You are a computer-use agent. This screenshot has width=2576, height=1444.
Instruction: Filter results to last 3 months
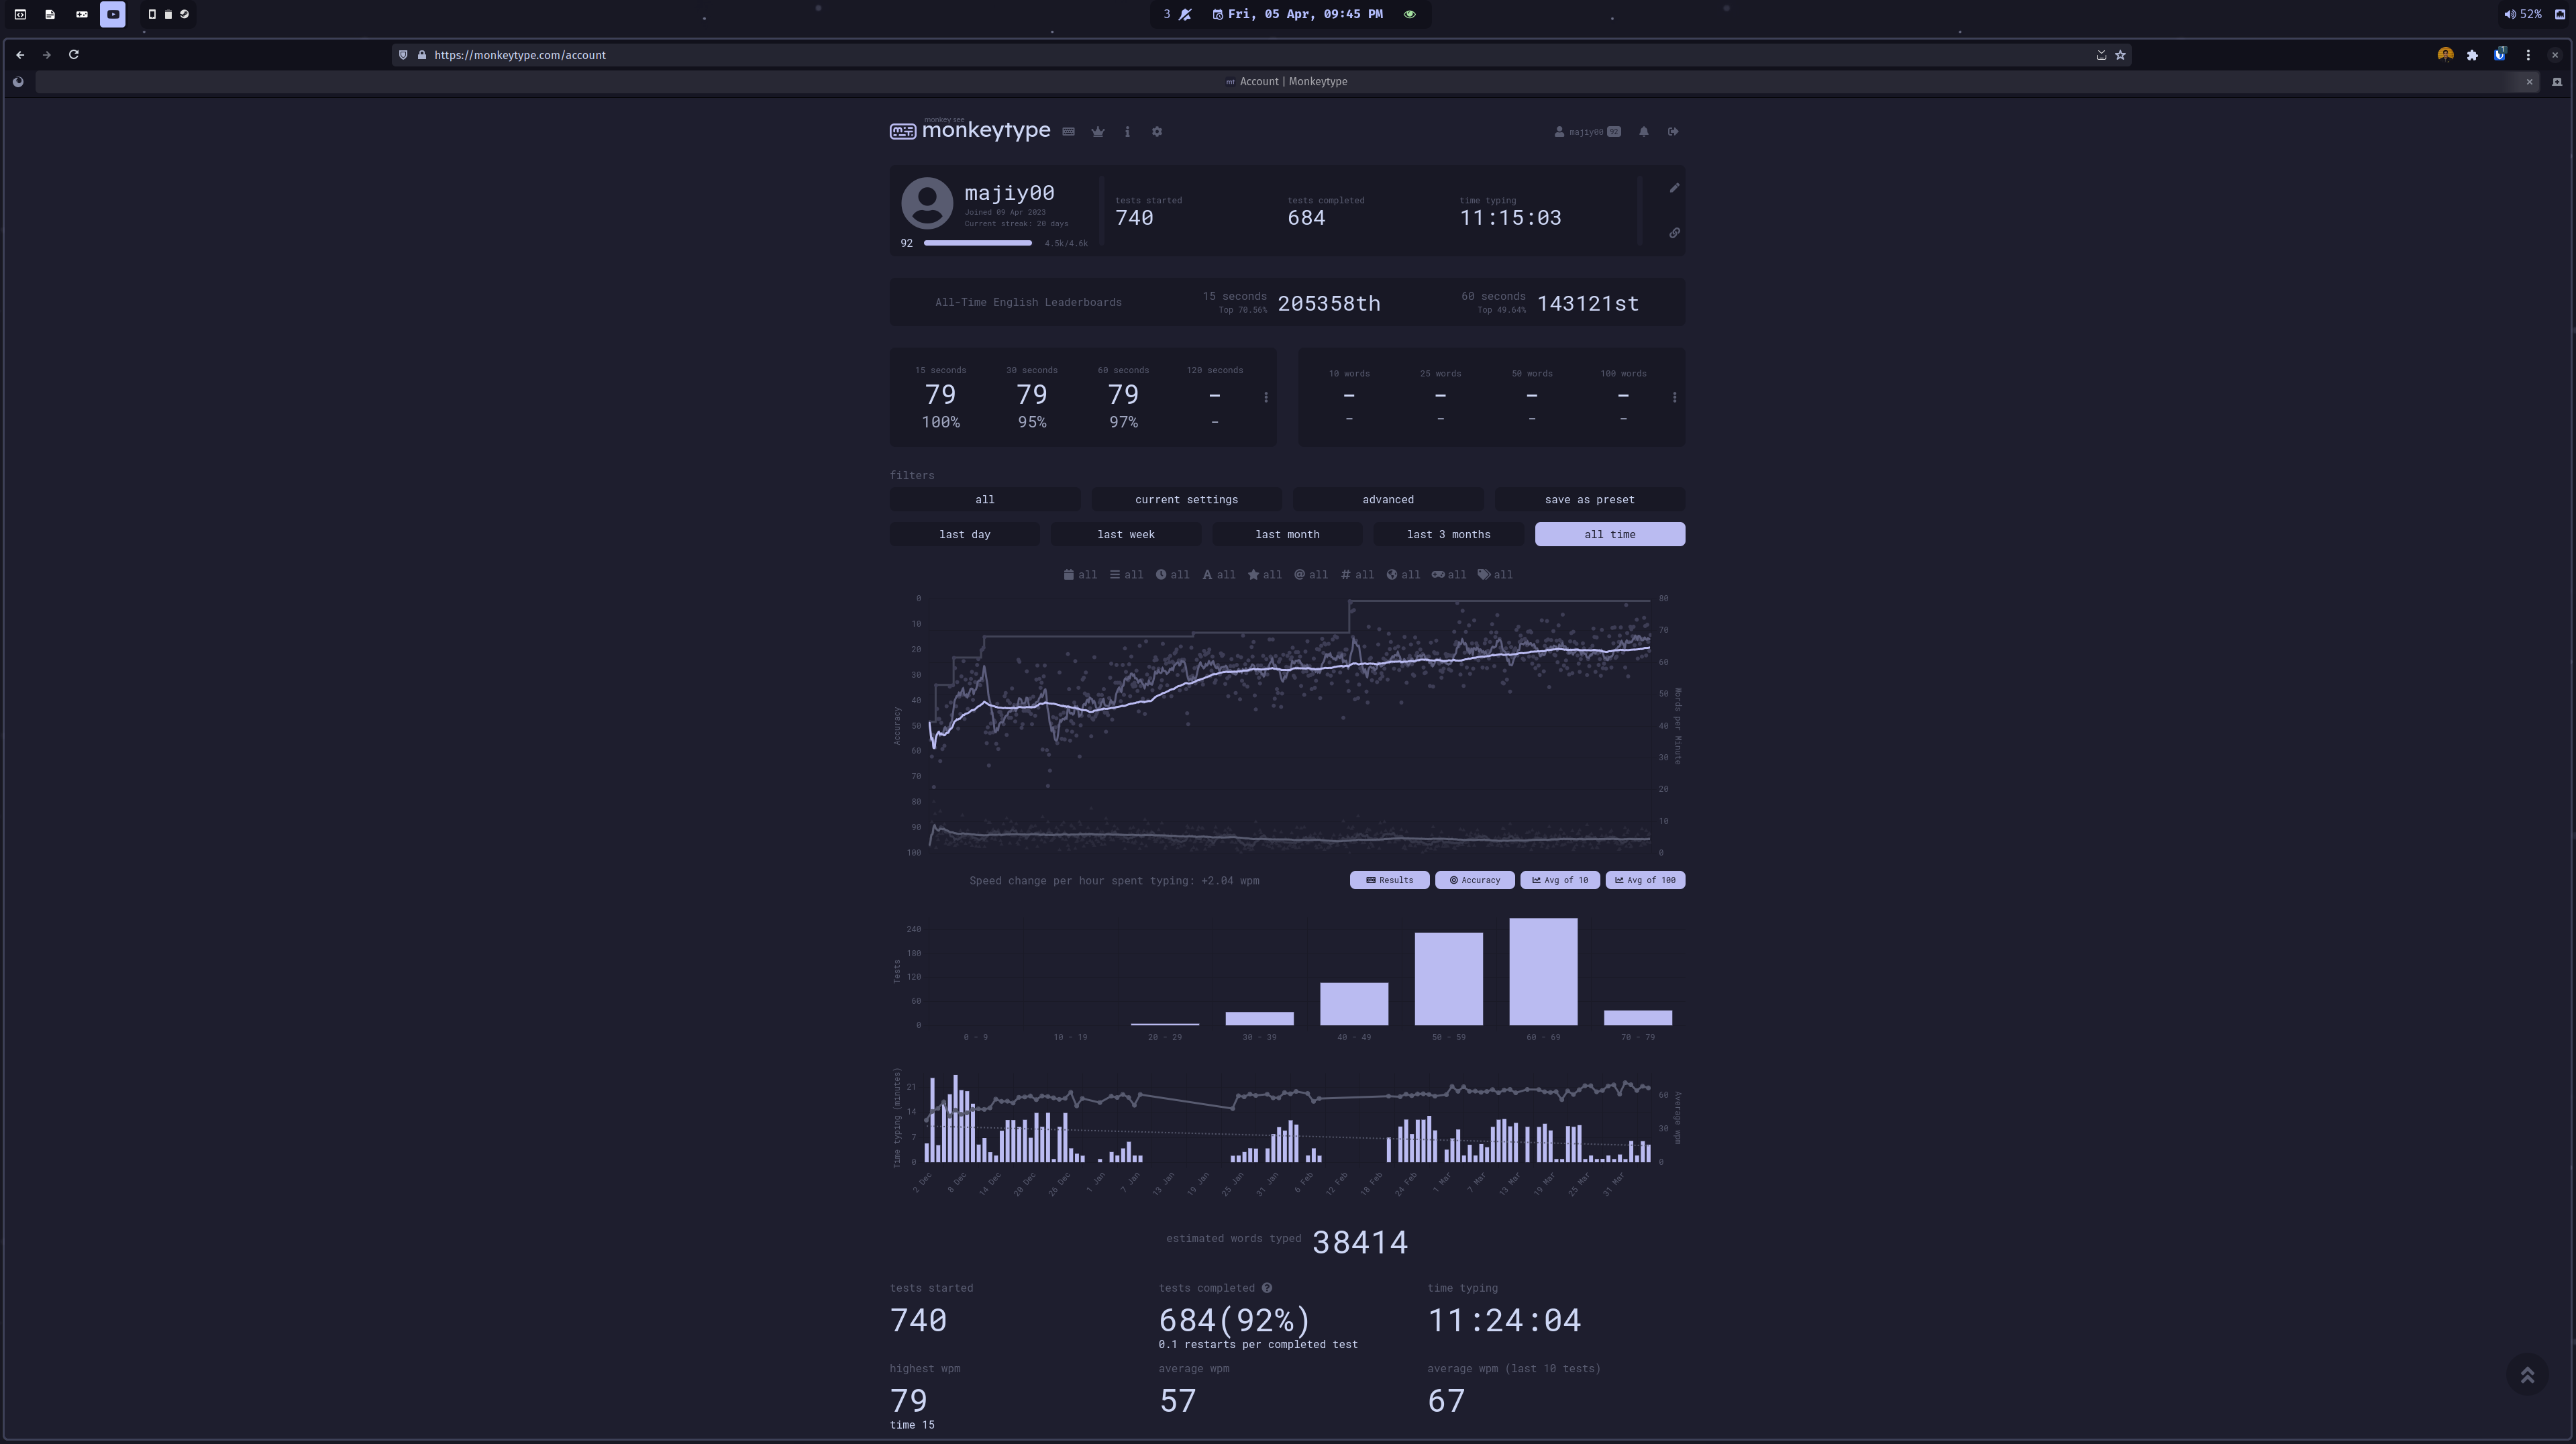1448,534
